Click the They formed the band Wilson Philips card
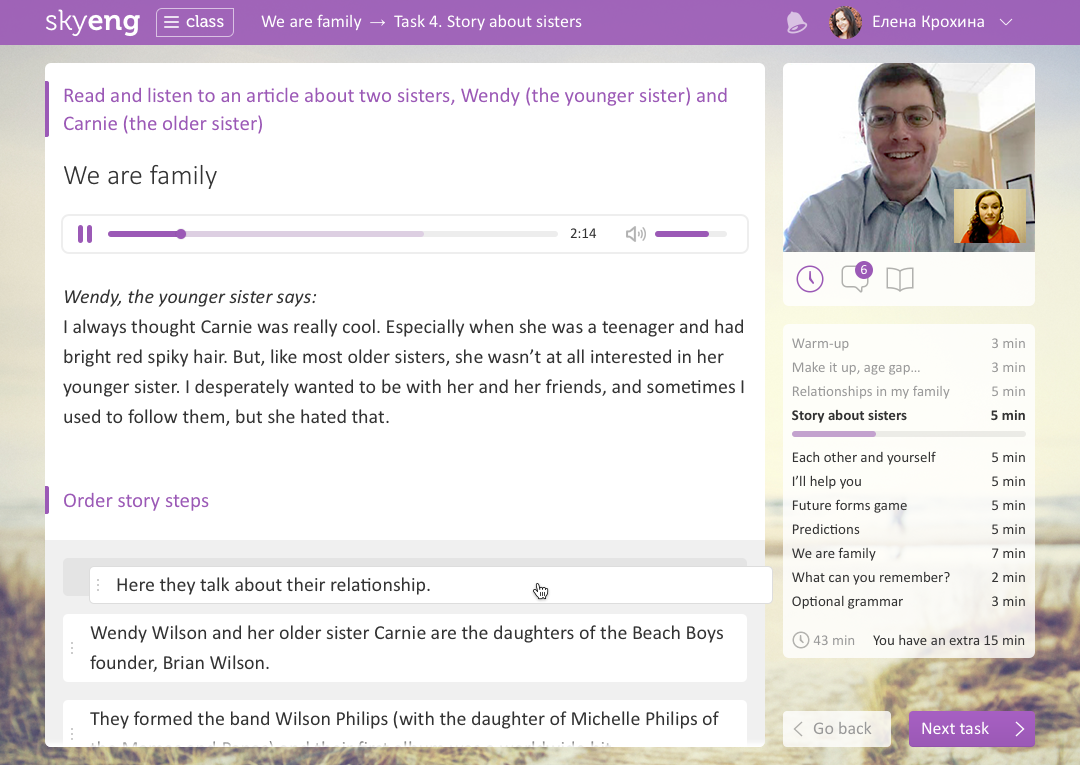 [405, 723]
